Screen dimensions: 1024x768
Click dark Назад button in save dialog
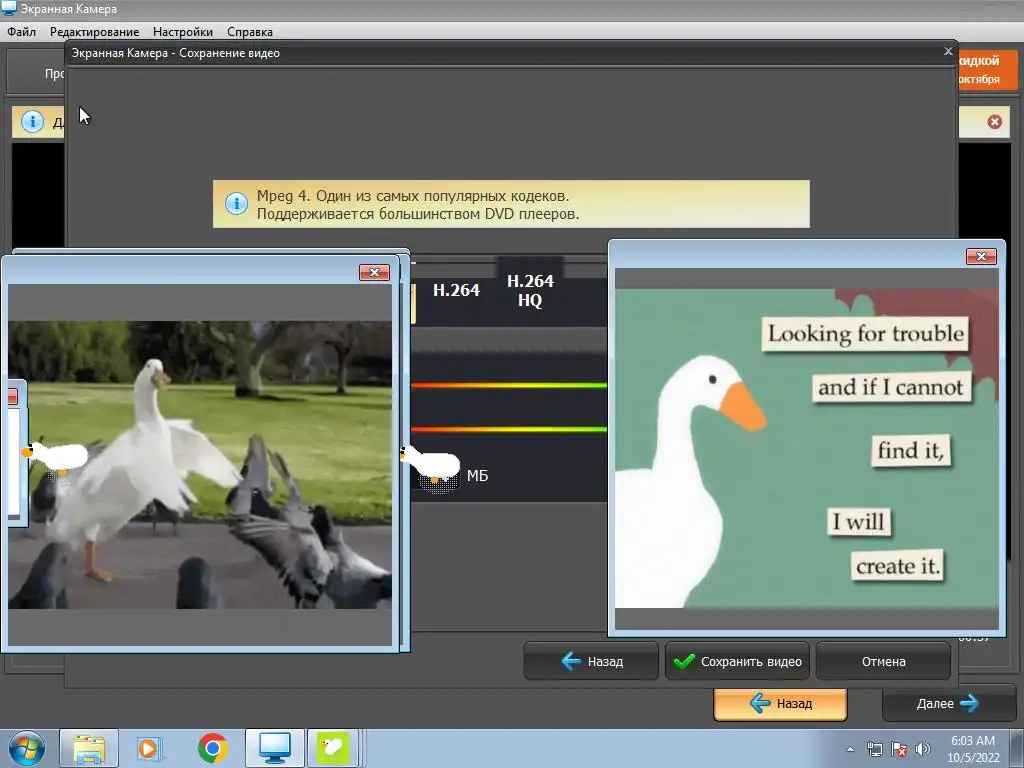tap(591, 662)
